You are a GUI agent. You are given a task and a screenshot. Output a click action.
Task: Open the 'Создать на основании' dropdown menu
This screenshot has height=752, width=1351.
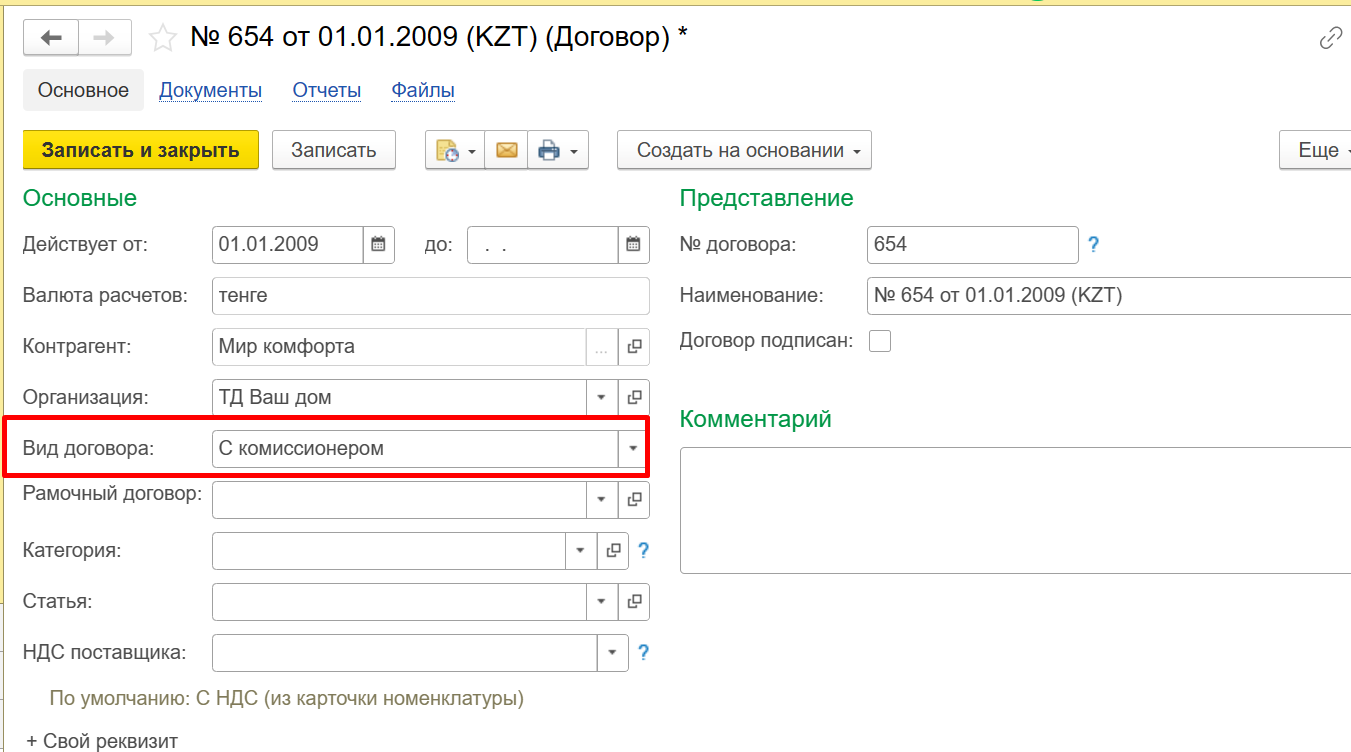tap(744, 150)
